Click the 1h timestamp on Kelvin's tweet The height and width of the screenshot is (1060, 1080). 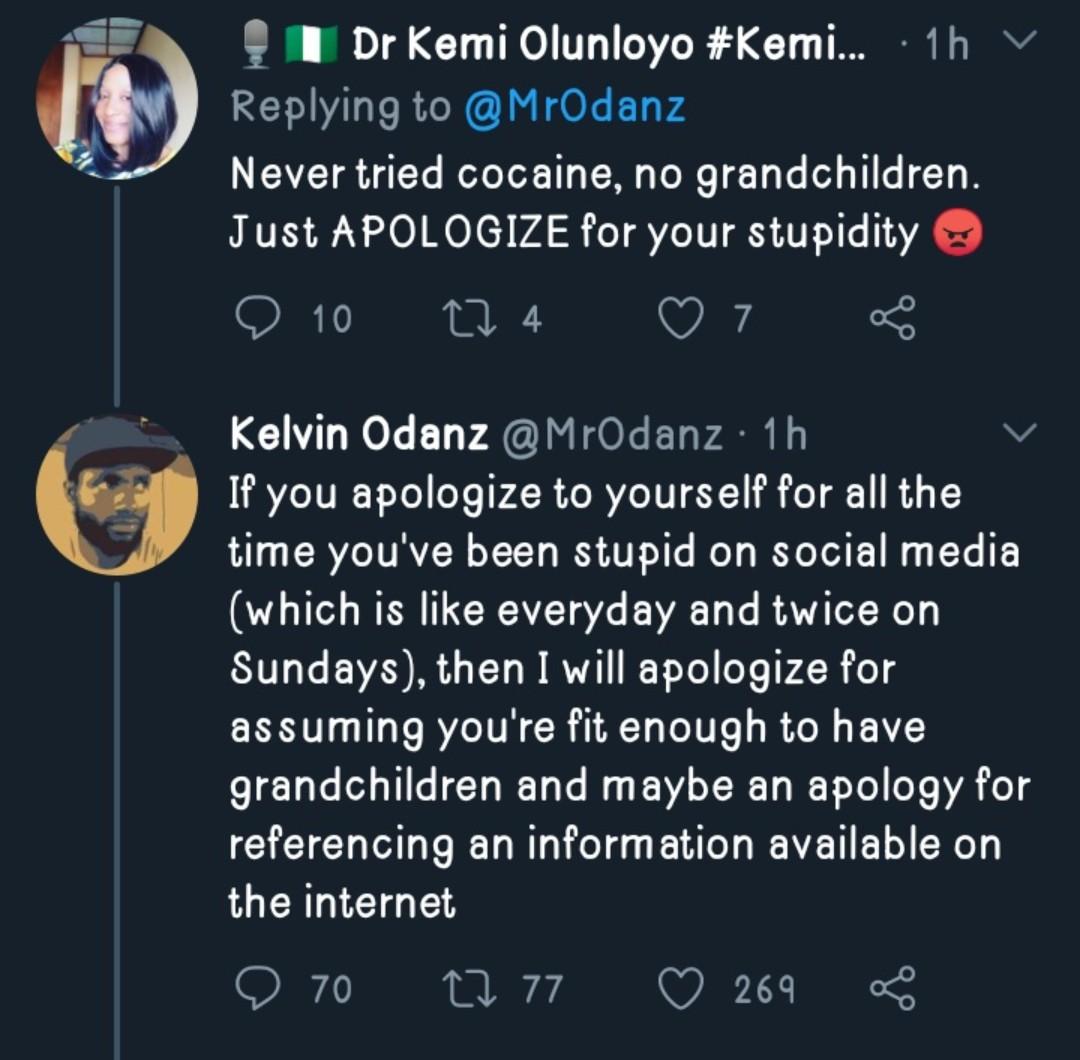coord(784,434)
